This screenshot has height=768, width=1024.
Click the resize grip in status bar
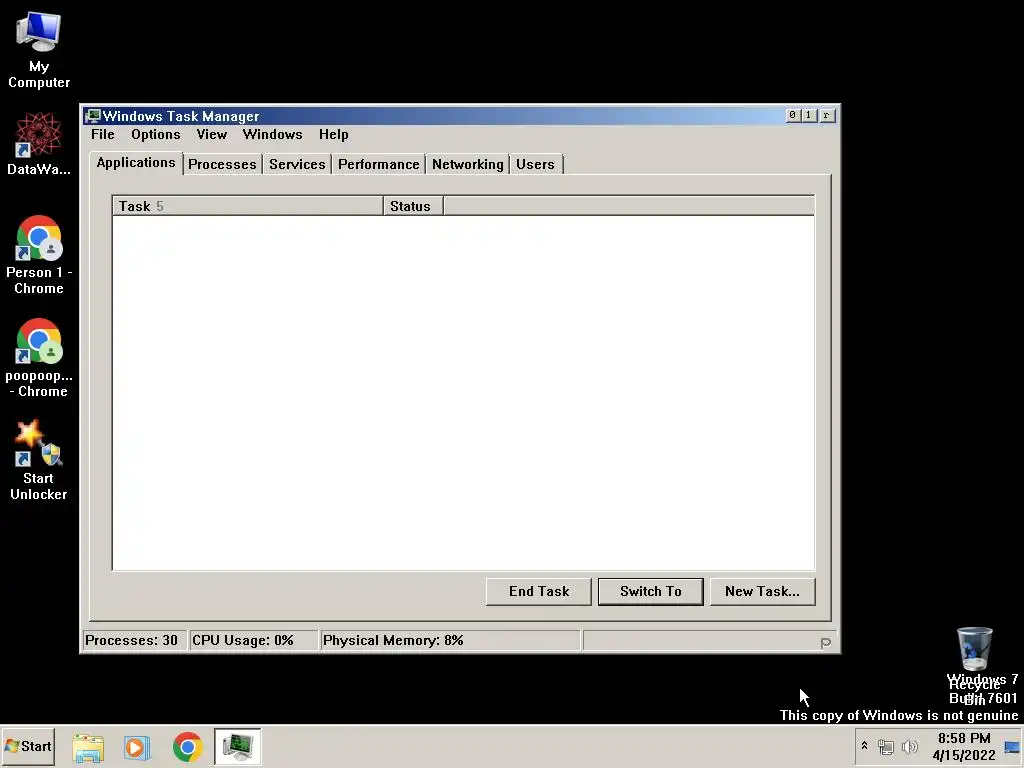(825, 643)
